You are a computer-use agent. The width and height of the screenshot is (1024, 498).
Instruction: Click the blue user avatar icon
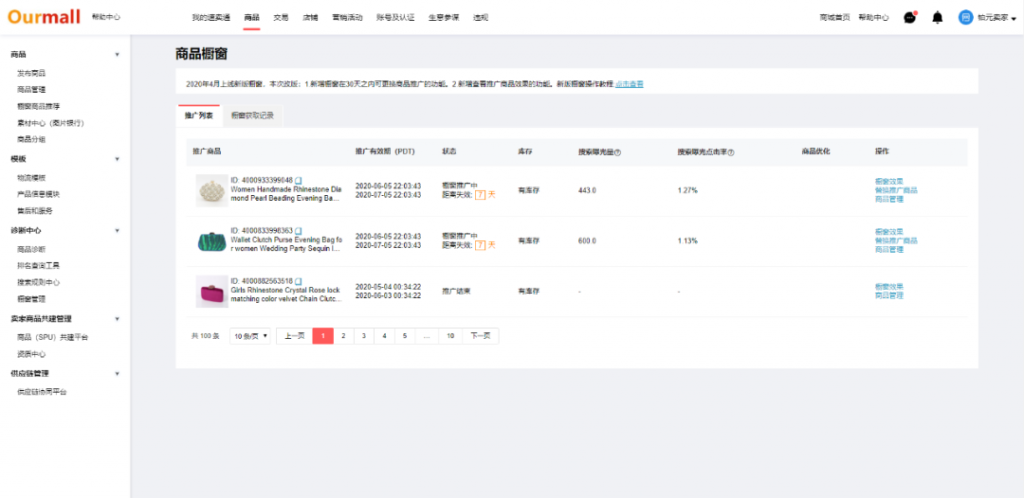pyautogui.click(x=965, y=17)
